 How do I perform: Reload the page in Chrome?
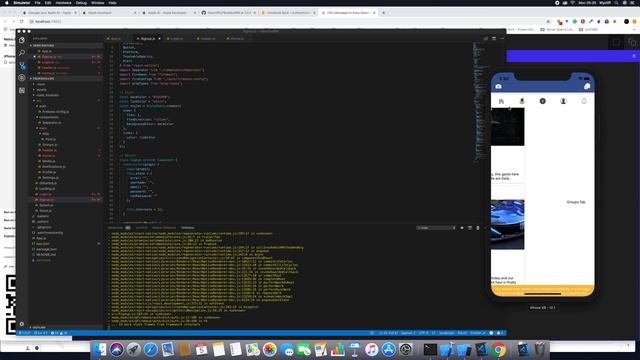[x=22, y=21]
